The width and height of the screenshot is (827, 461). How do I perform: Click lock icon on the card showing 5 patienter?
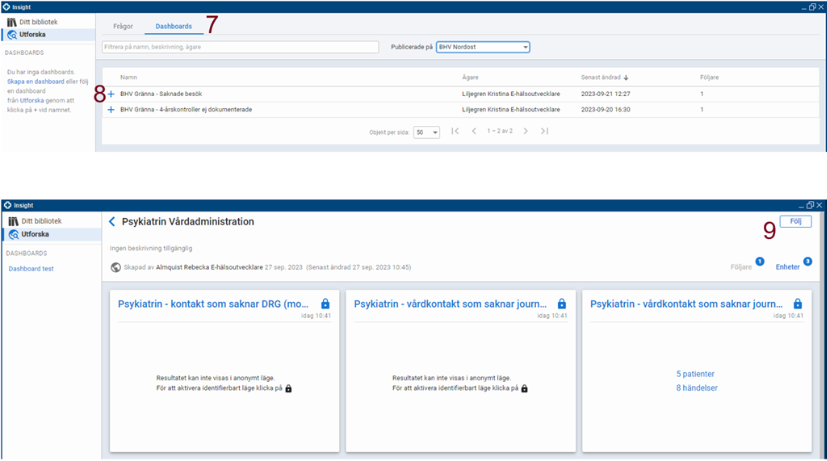click(x=798, y=304)
